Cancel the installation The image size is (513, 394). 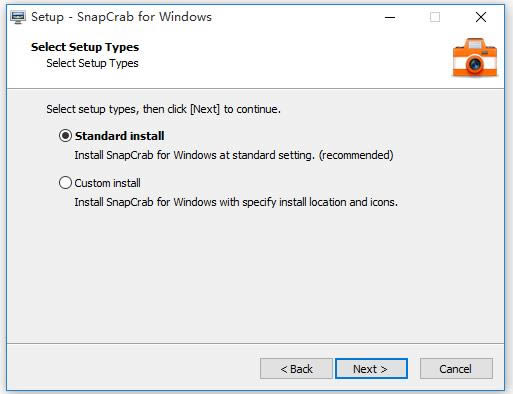coord(456,369)
